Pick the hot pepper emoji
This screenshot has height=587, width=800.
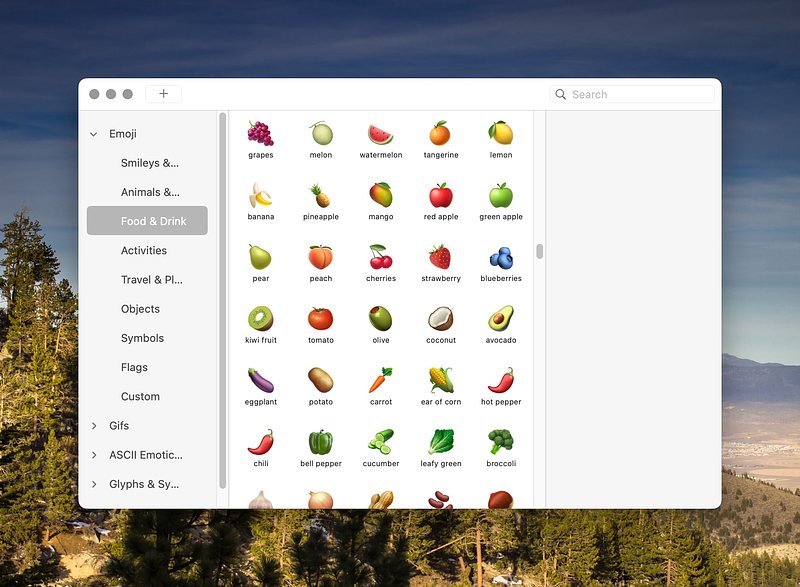click(x=501, y=380)
